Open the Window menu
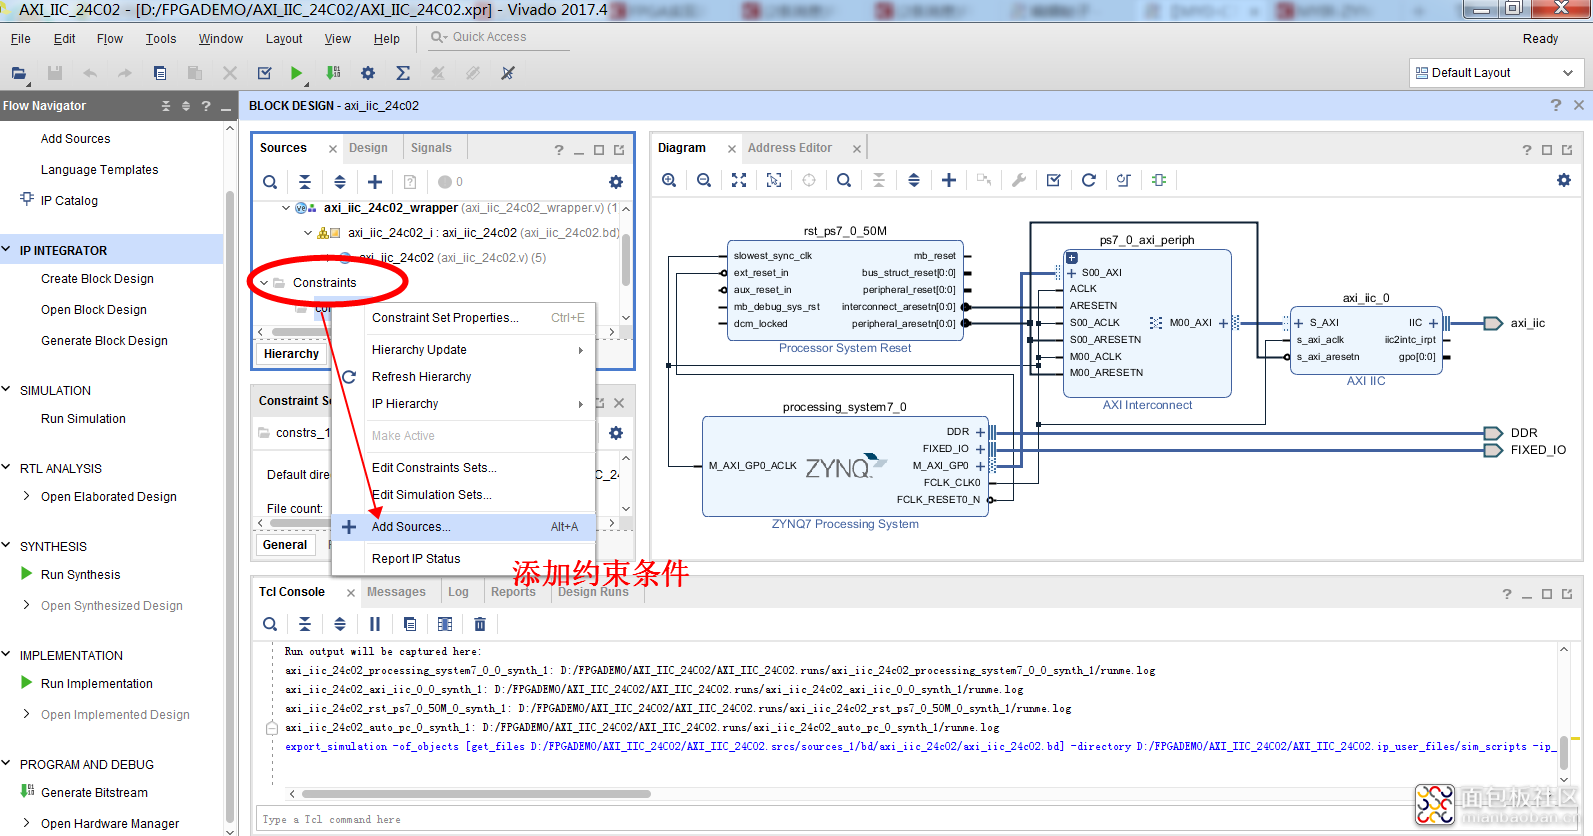Screen dimensions: 1593x836 221,39
